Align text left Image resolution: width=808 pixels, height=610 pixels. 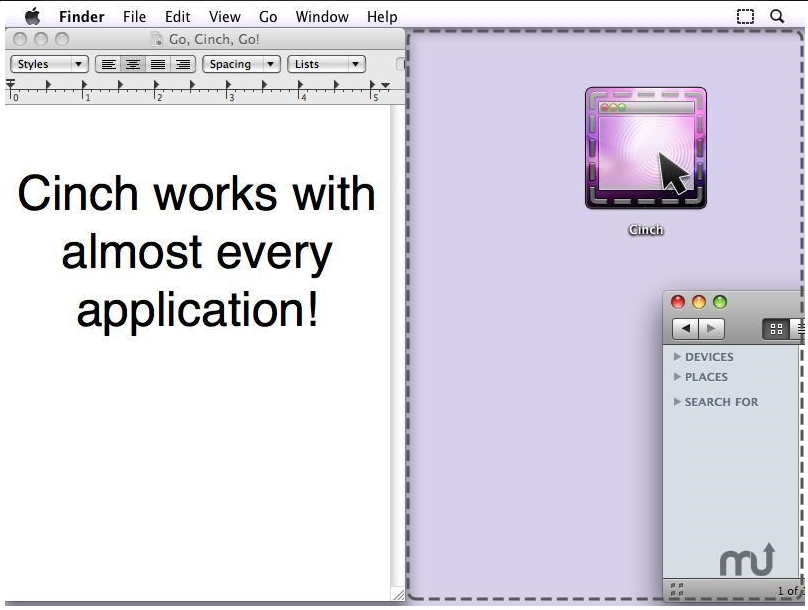point(108,64)
